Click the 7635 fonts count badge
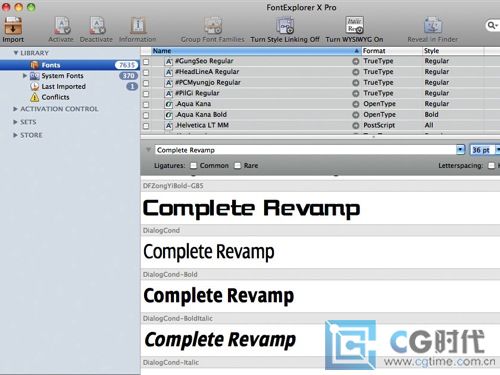 point(127,65)
